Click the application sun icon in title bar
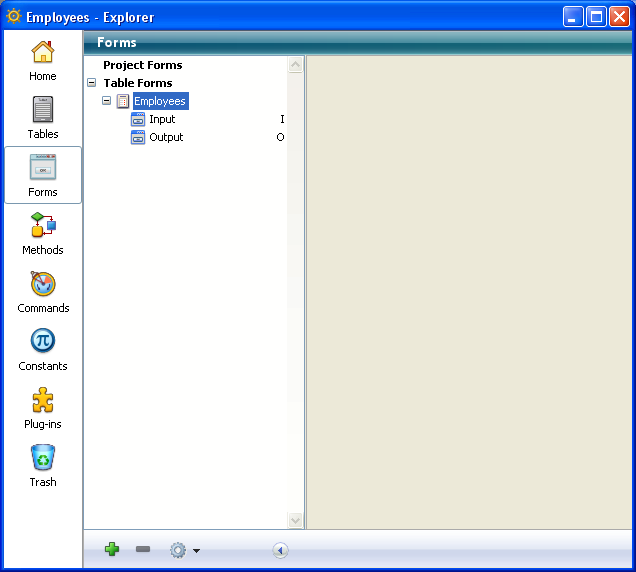This screenshot has height=572, width=636. tap(13, 17)
